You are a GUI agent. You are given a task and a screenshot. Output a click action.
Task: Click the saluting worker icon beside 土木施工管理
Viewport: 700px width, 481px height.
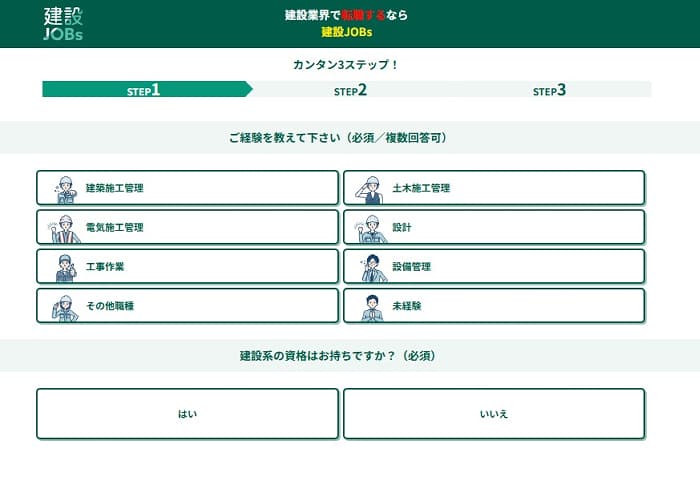[370, 190]
